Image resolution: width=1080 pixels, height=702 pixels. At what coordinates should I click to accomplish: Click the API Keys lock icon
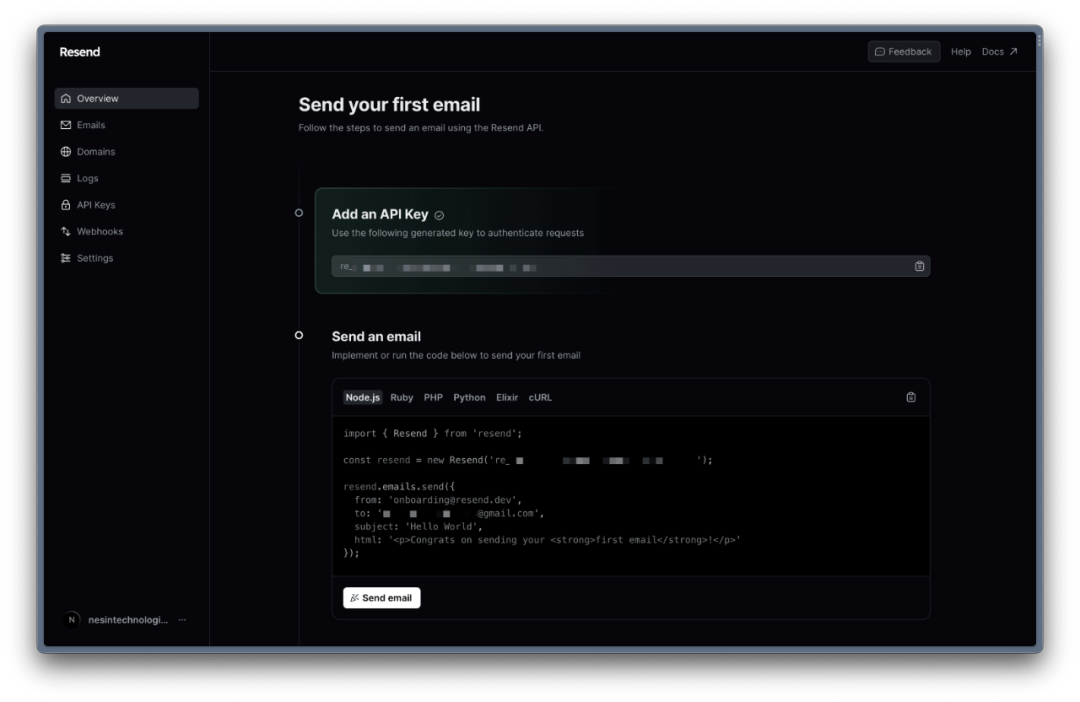[x=66, y=205]
